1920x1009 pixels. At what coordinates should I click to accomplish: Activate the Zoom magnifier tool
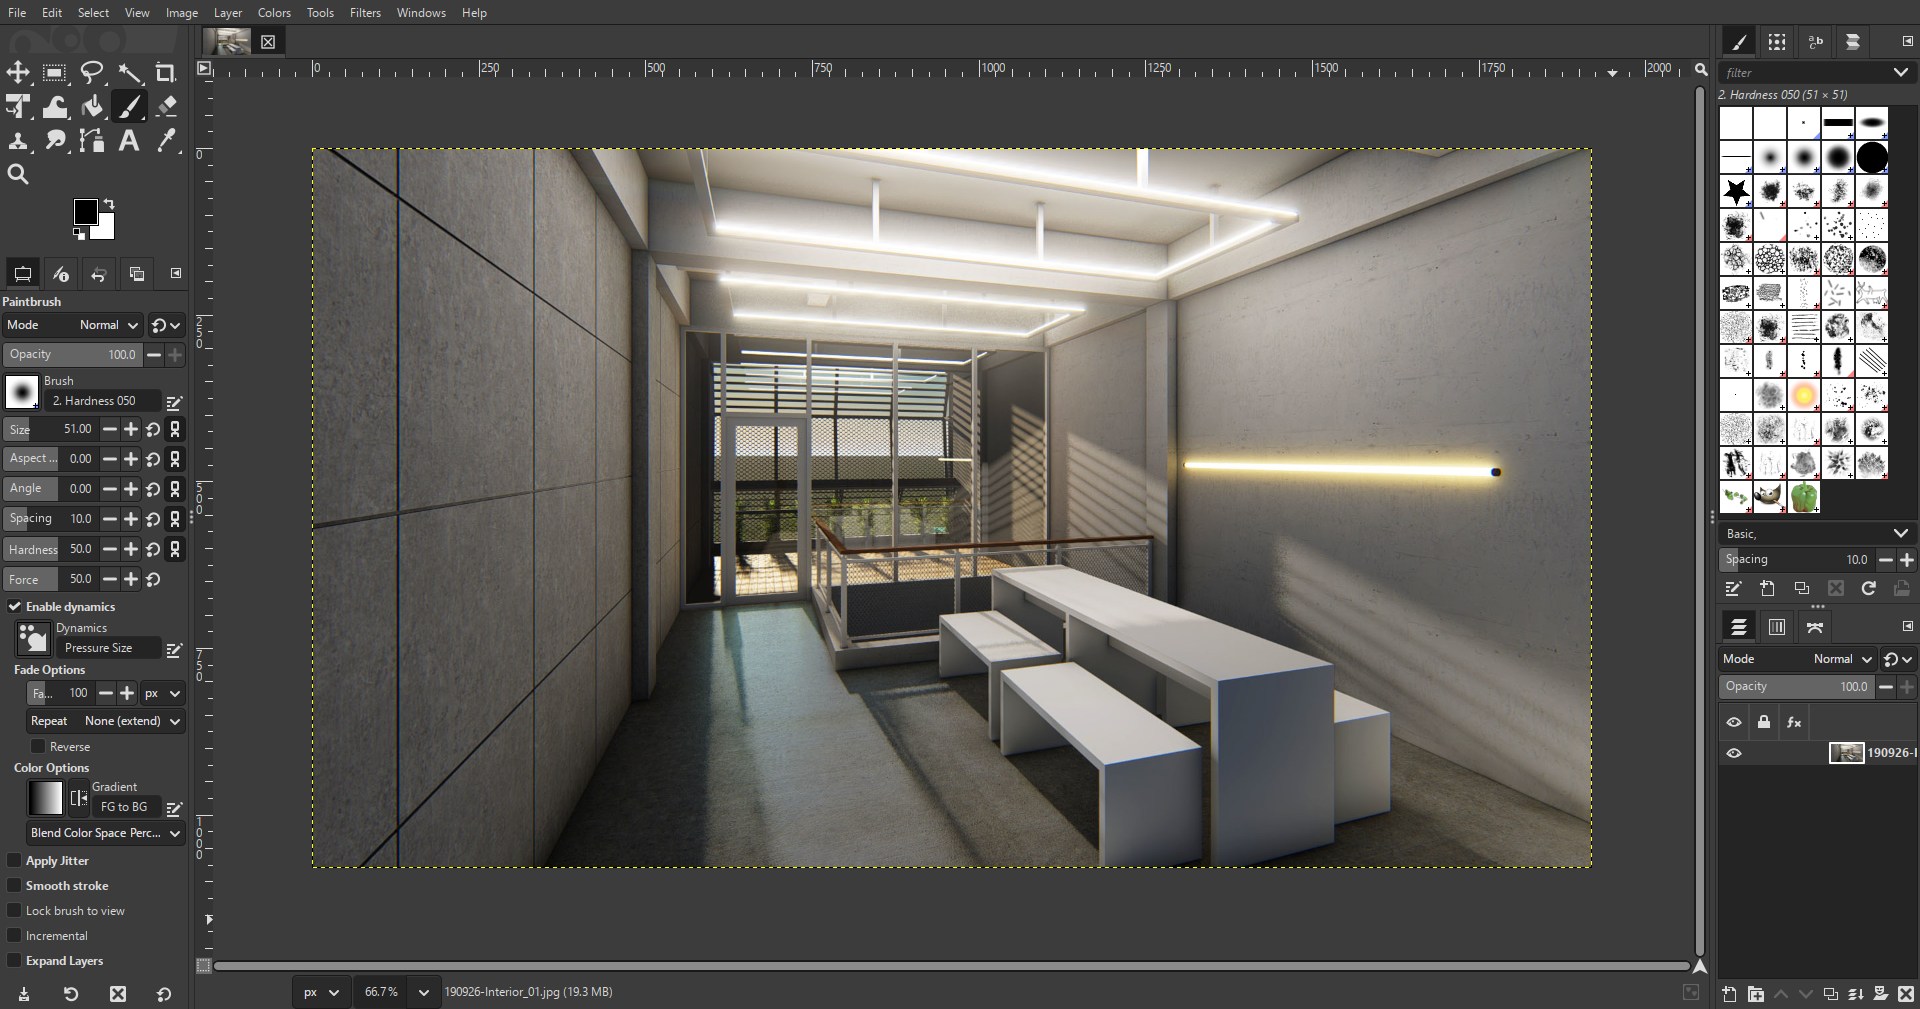coord(18,175)
